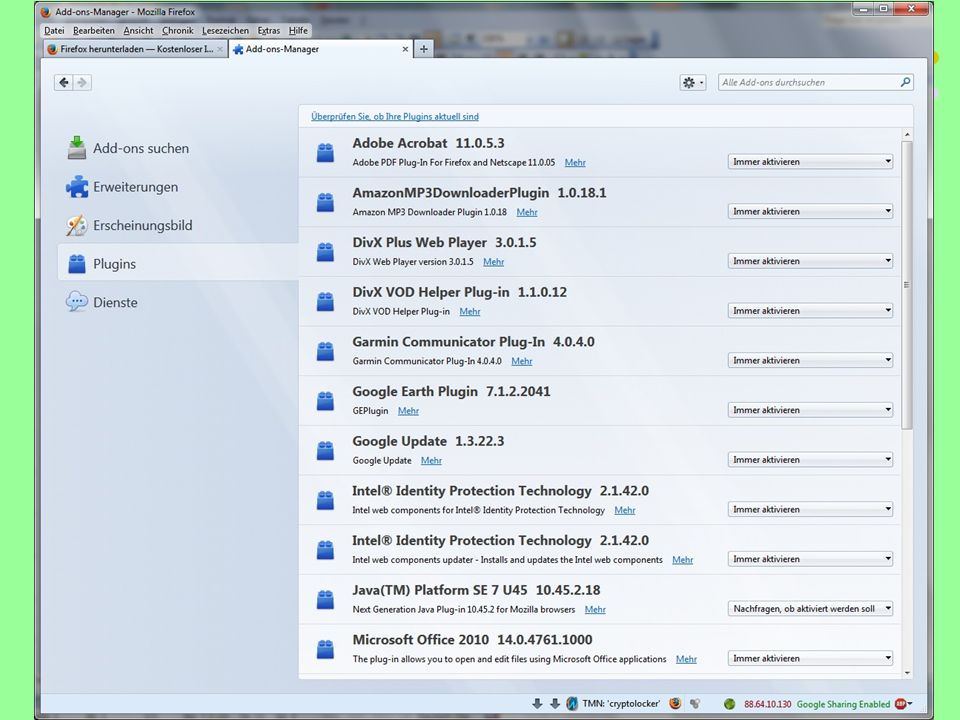The width and height of the screenshot is (960, 720).
Task: Click the Adblock Plus status bar icon
Action: [901, 704]
